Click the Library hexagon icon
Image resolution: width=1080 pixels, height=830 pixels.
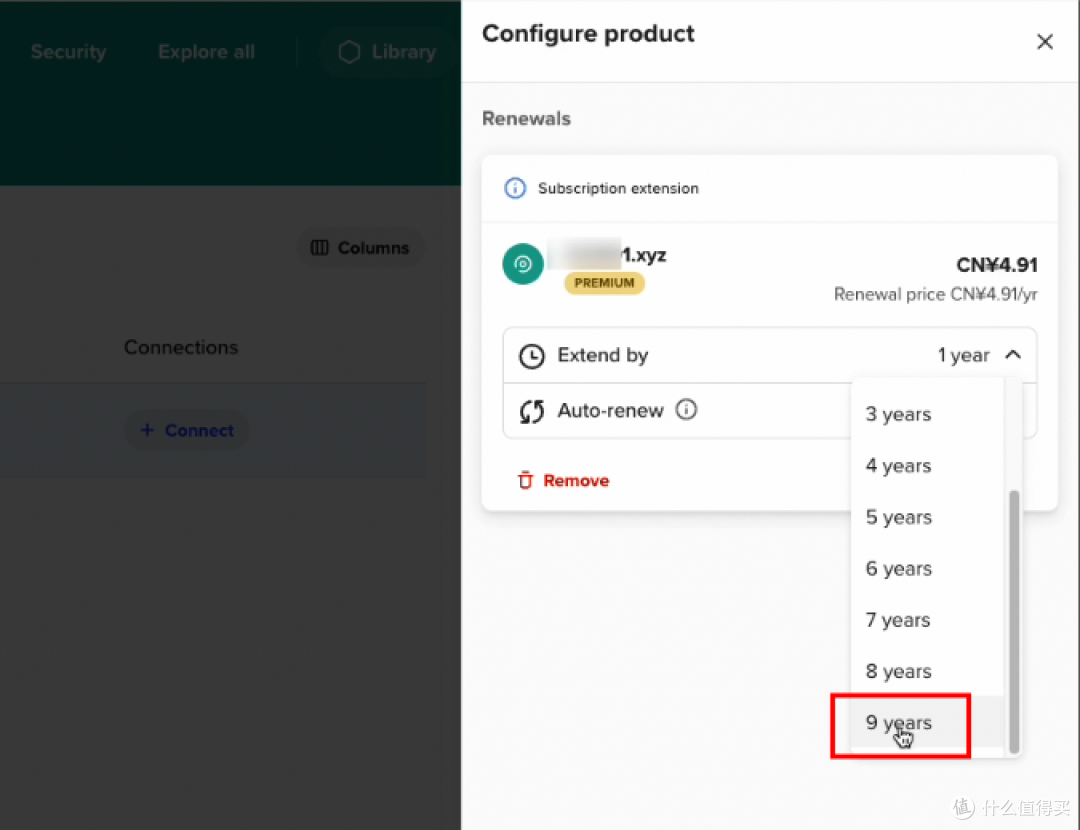[349, 52]
